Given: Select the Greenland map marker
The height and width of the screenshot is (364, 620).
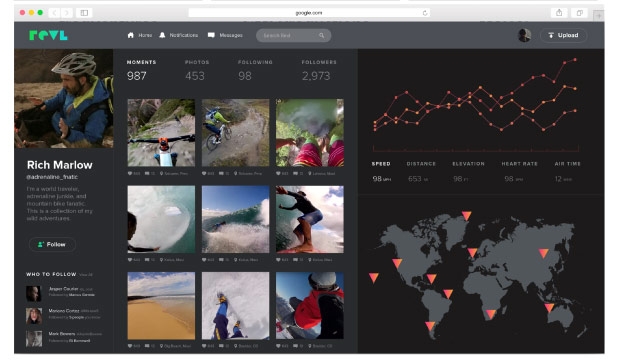Looking at the screenshot, I should (467, 216).
